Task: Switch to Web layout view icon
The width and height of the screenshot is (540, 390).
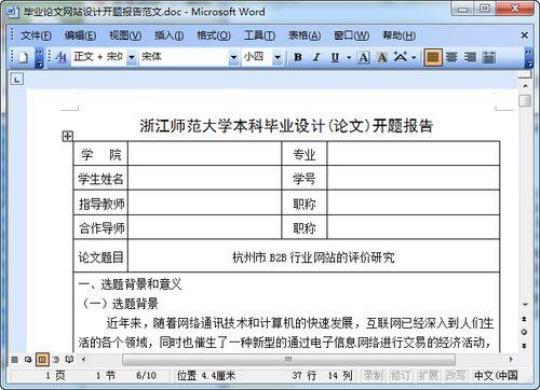Action: coord(28,360)
